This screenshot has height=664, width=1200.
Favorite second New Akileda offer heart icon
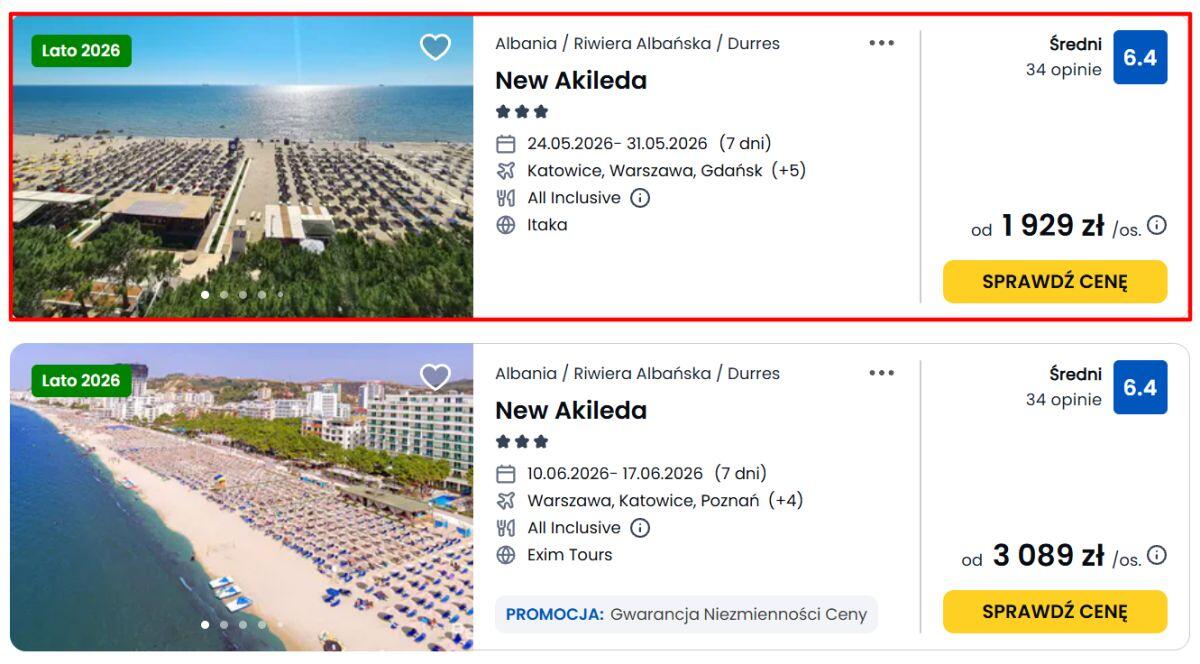tap(435, 377)
